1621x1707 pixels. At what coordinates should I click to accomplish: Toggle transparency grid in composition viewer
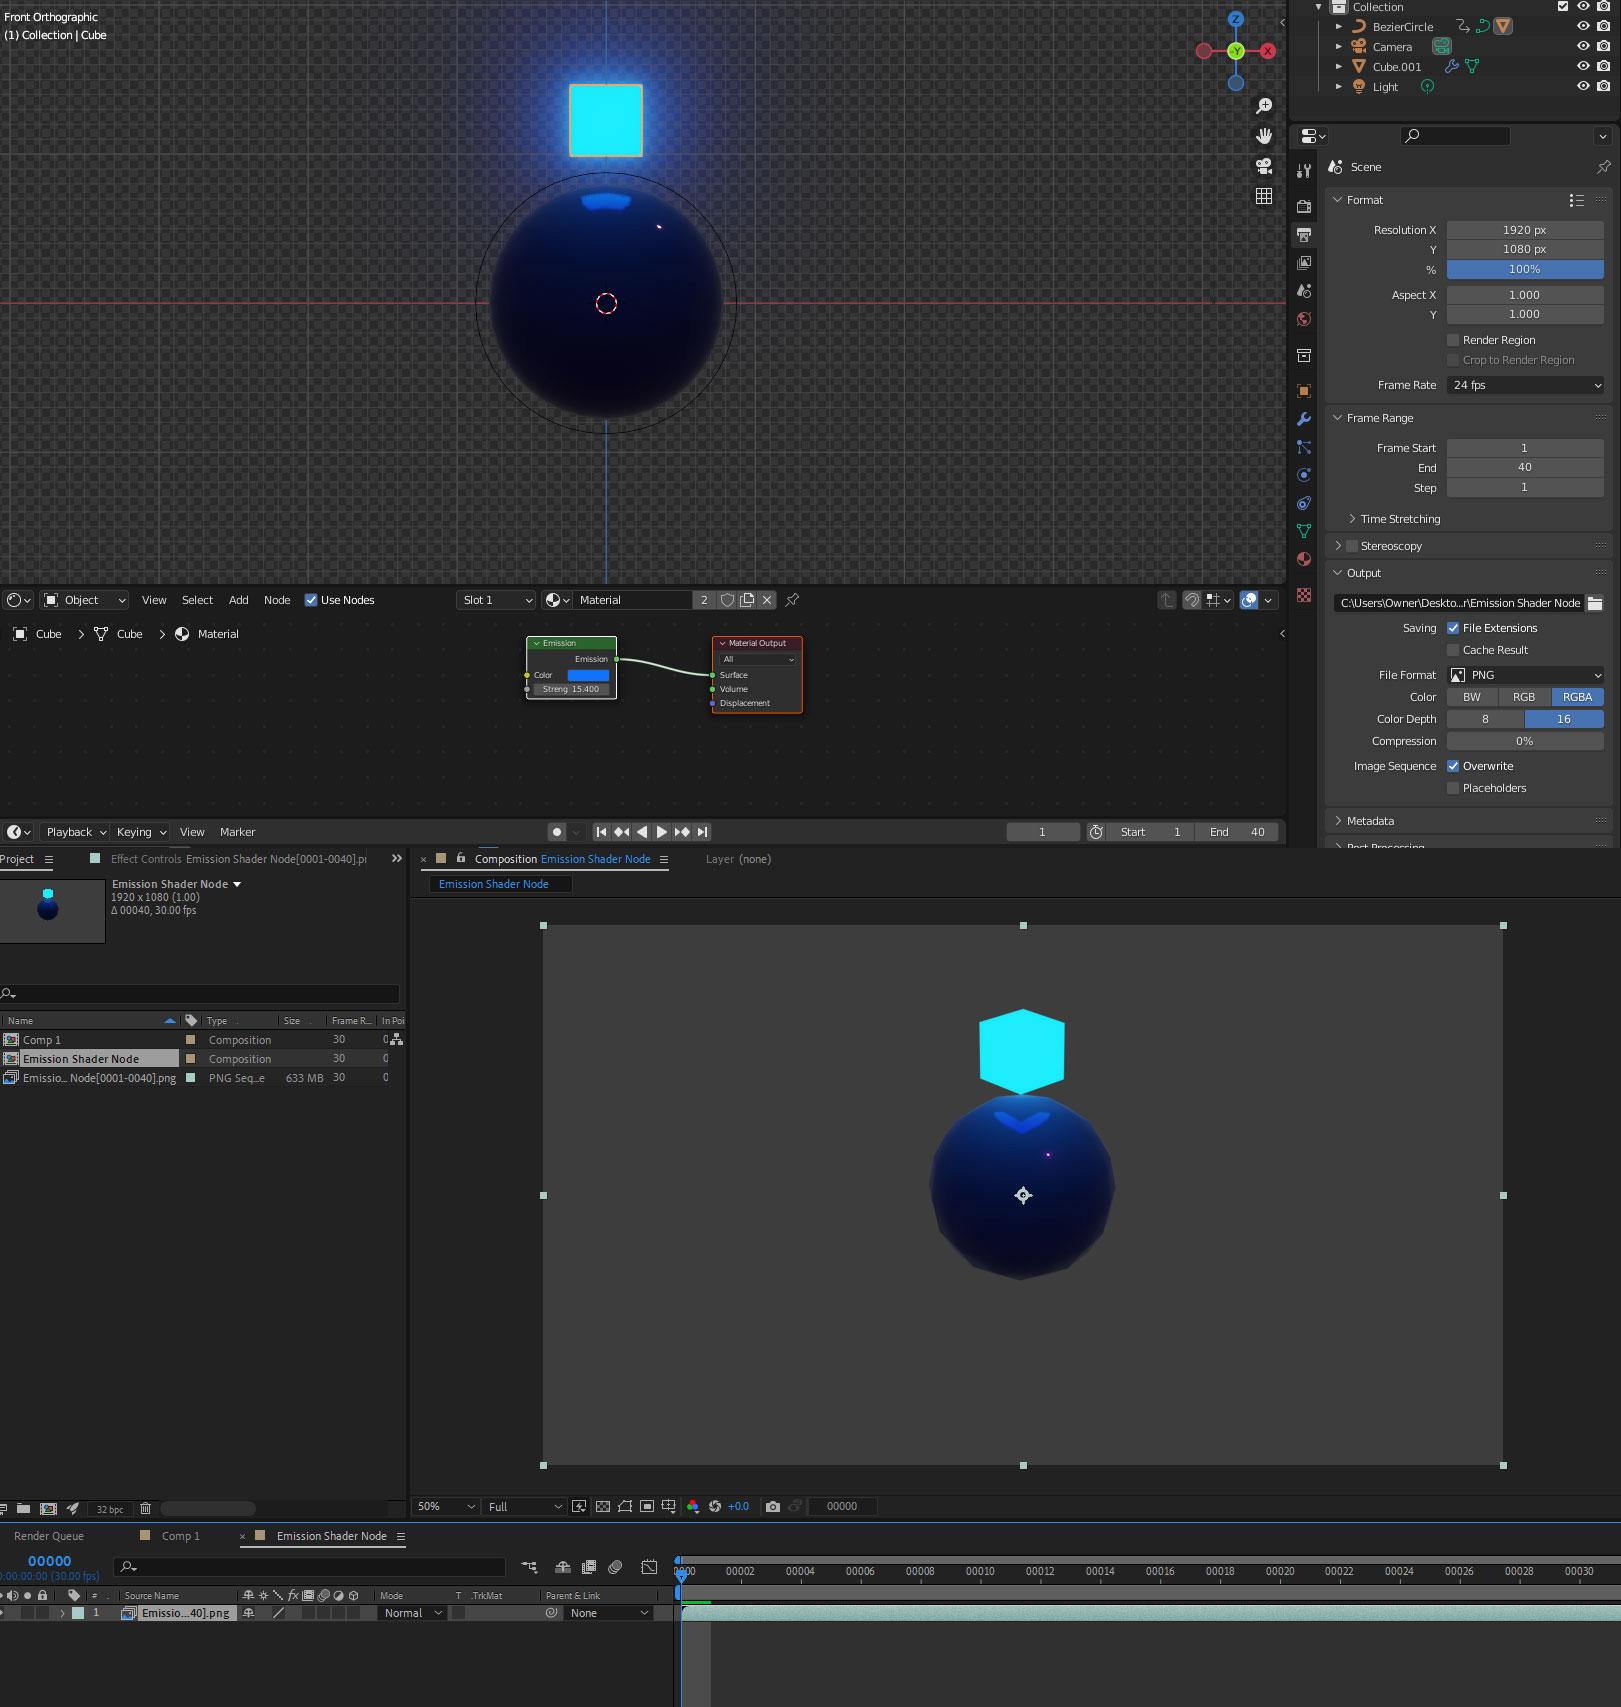tap(603, 1506)
